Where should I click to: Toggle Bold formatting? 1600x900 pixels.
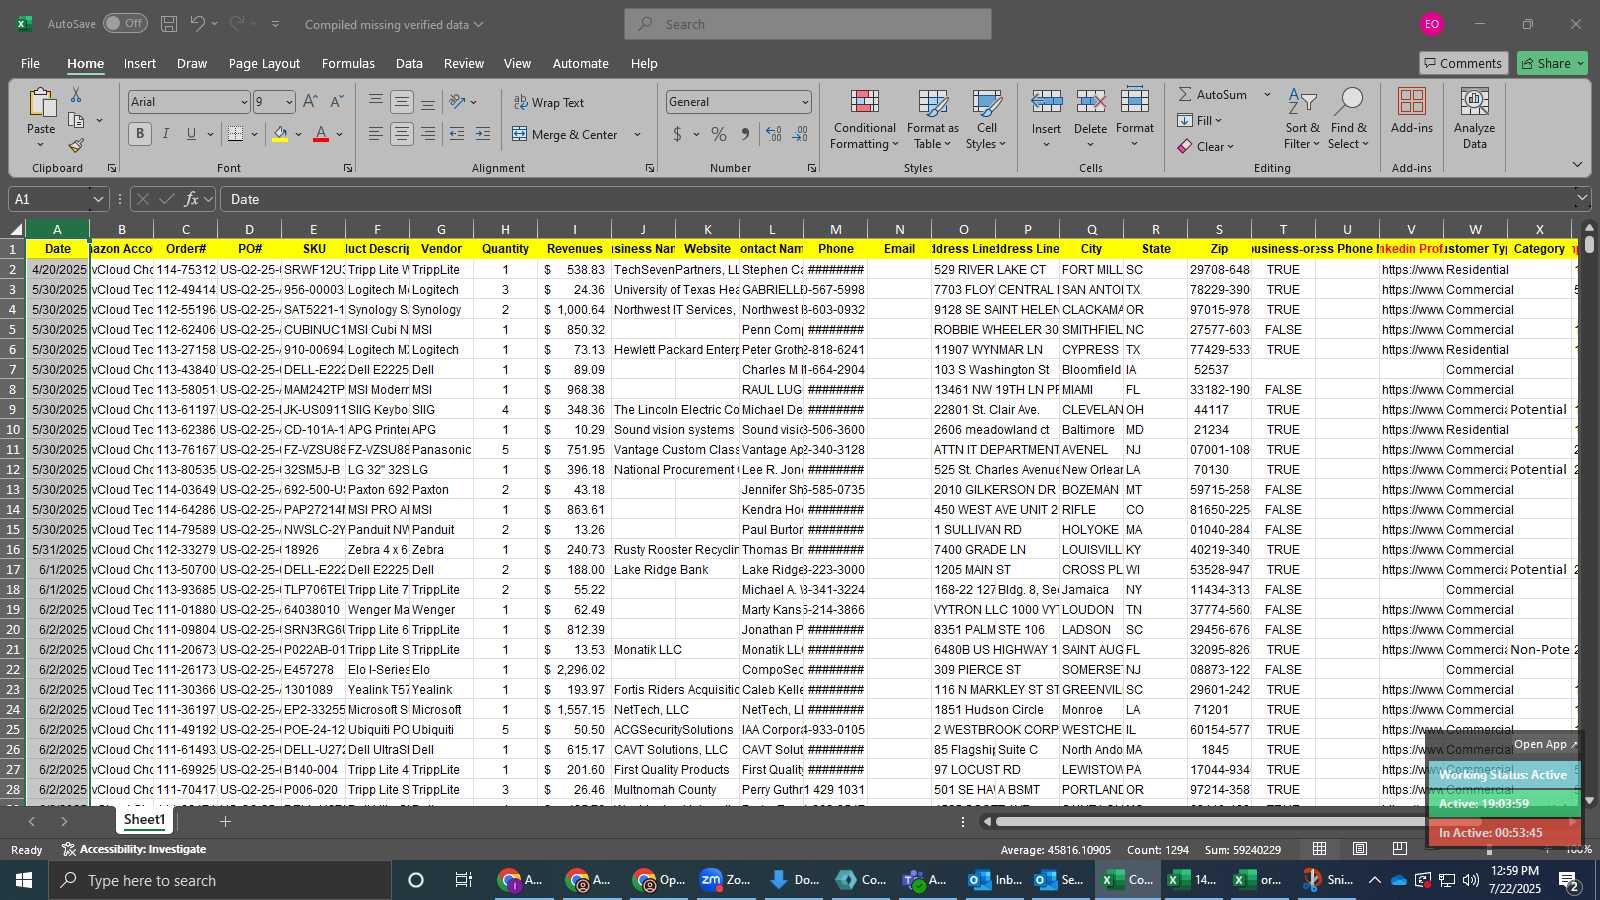click(x=140, y=134)
